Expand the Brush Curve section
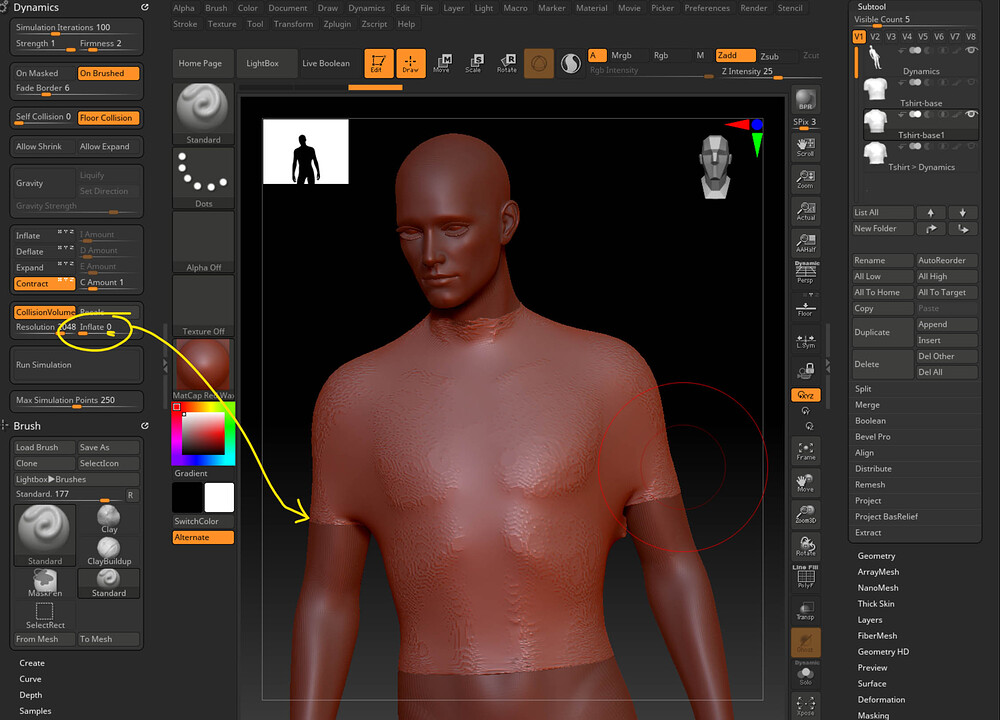1000x720 pixels. coord(30,679)
